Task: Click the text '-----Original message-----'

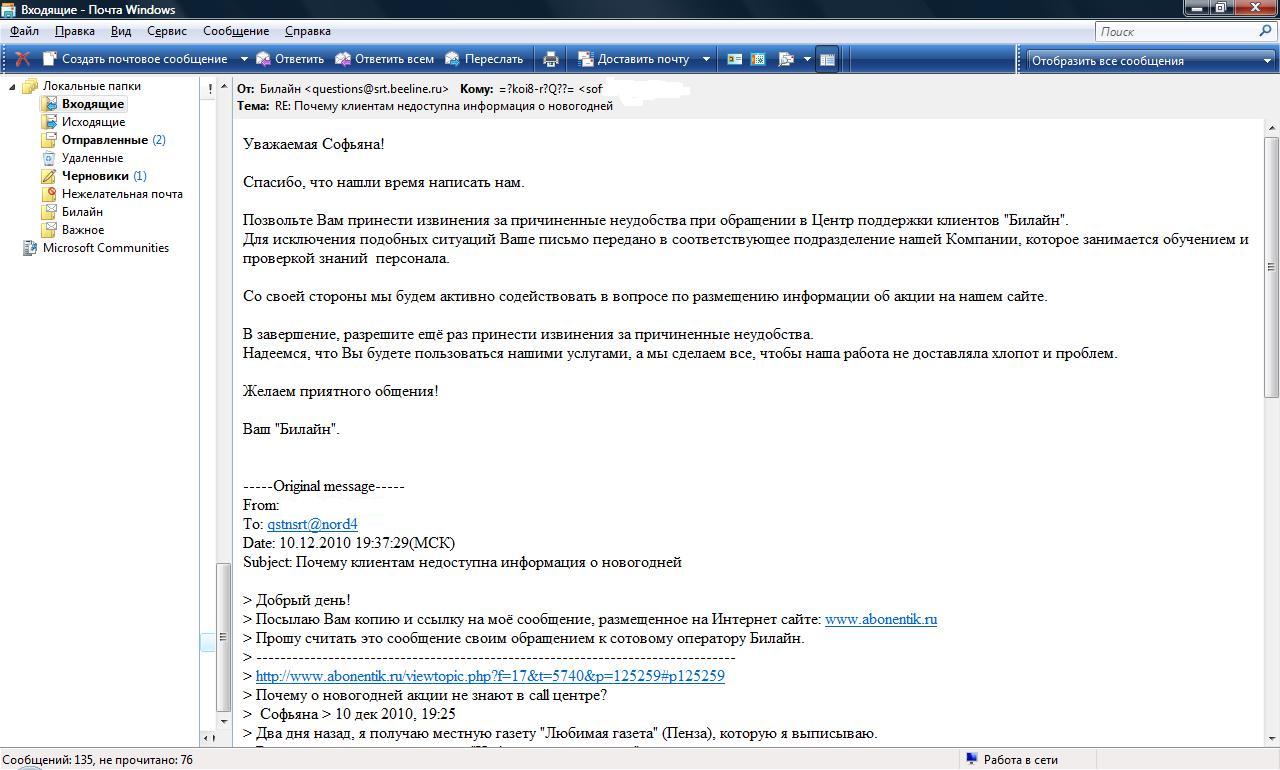Action: point(324,486)
